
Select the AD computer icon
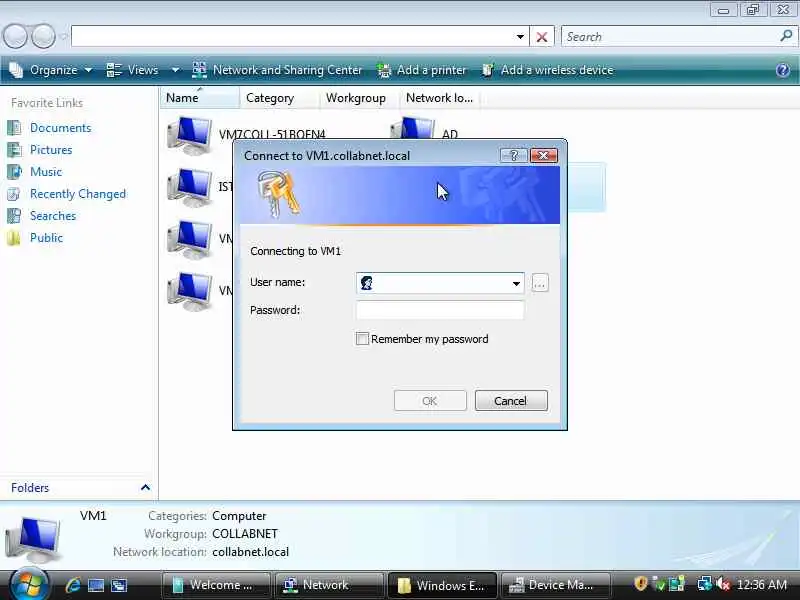pos(413,128)
